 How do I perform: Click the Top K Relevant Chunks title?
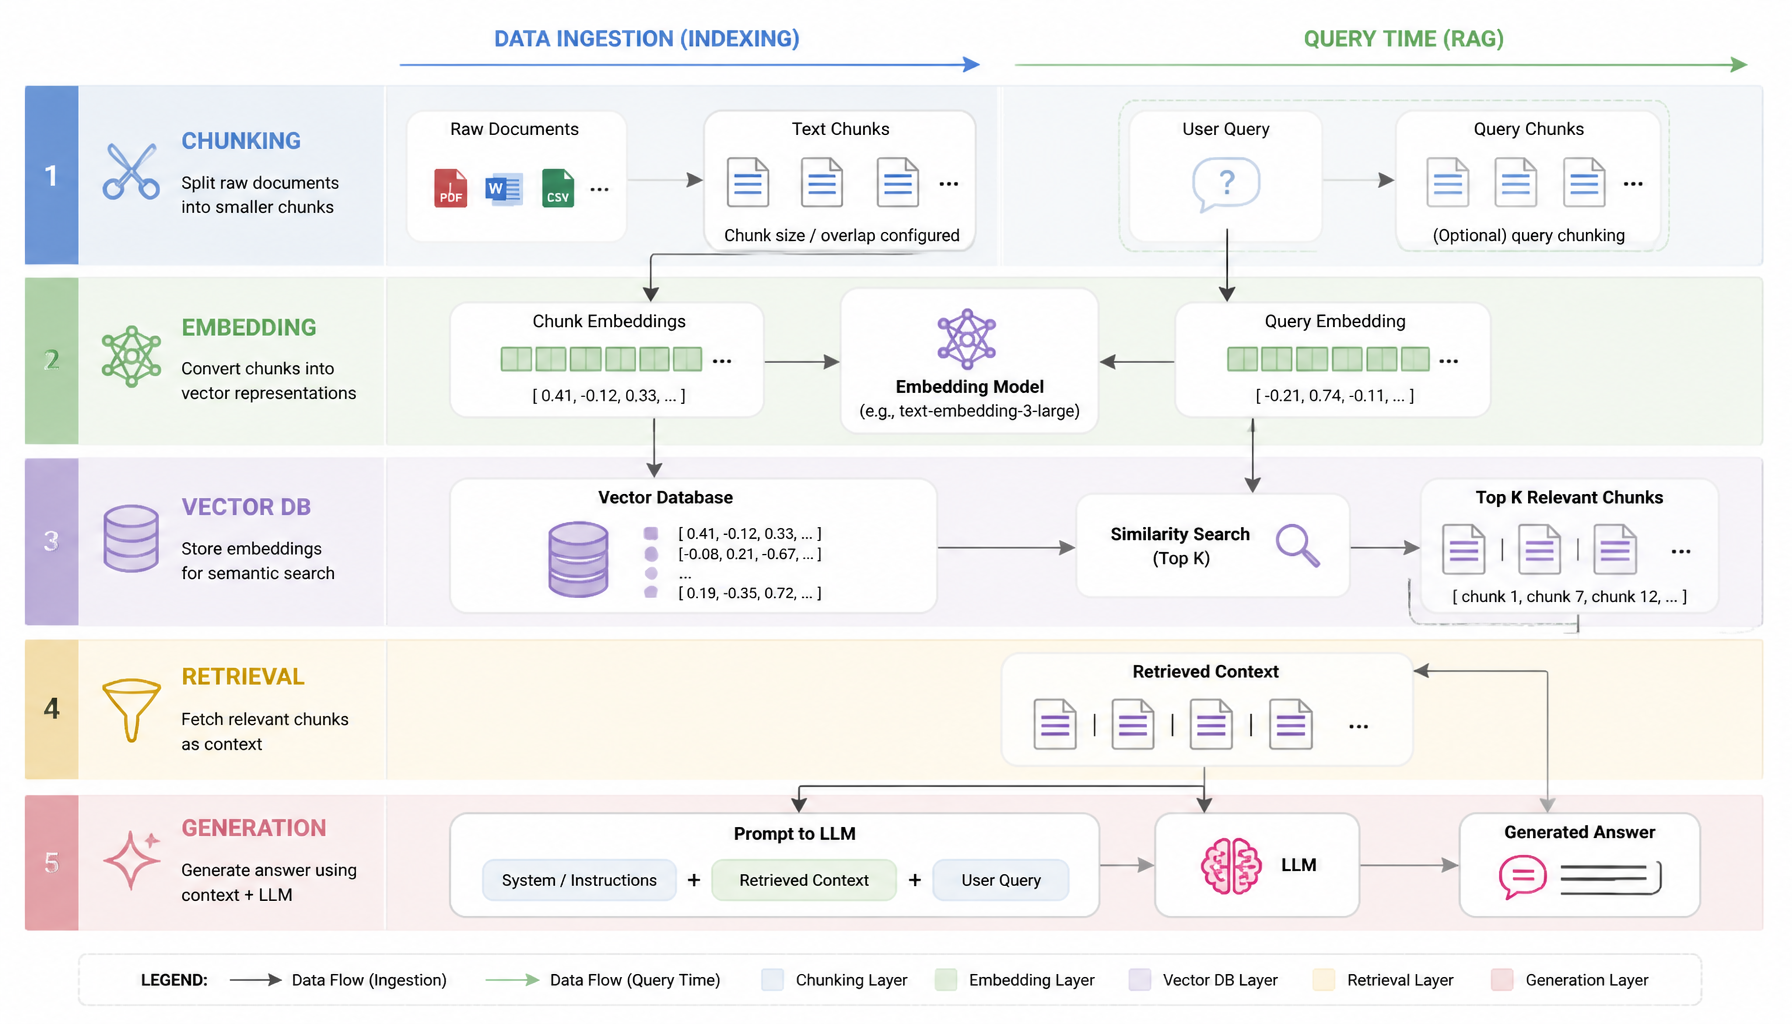coord(1569,498)
